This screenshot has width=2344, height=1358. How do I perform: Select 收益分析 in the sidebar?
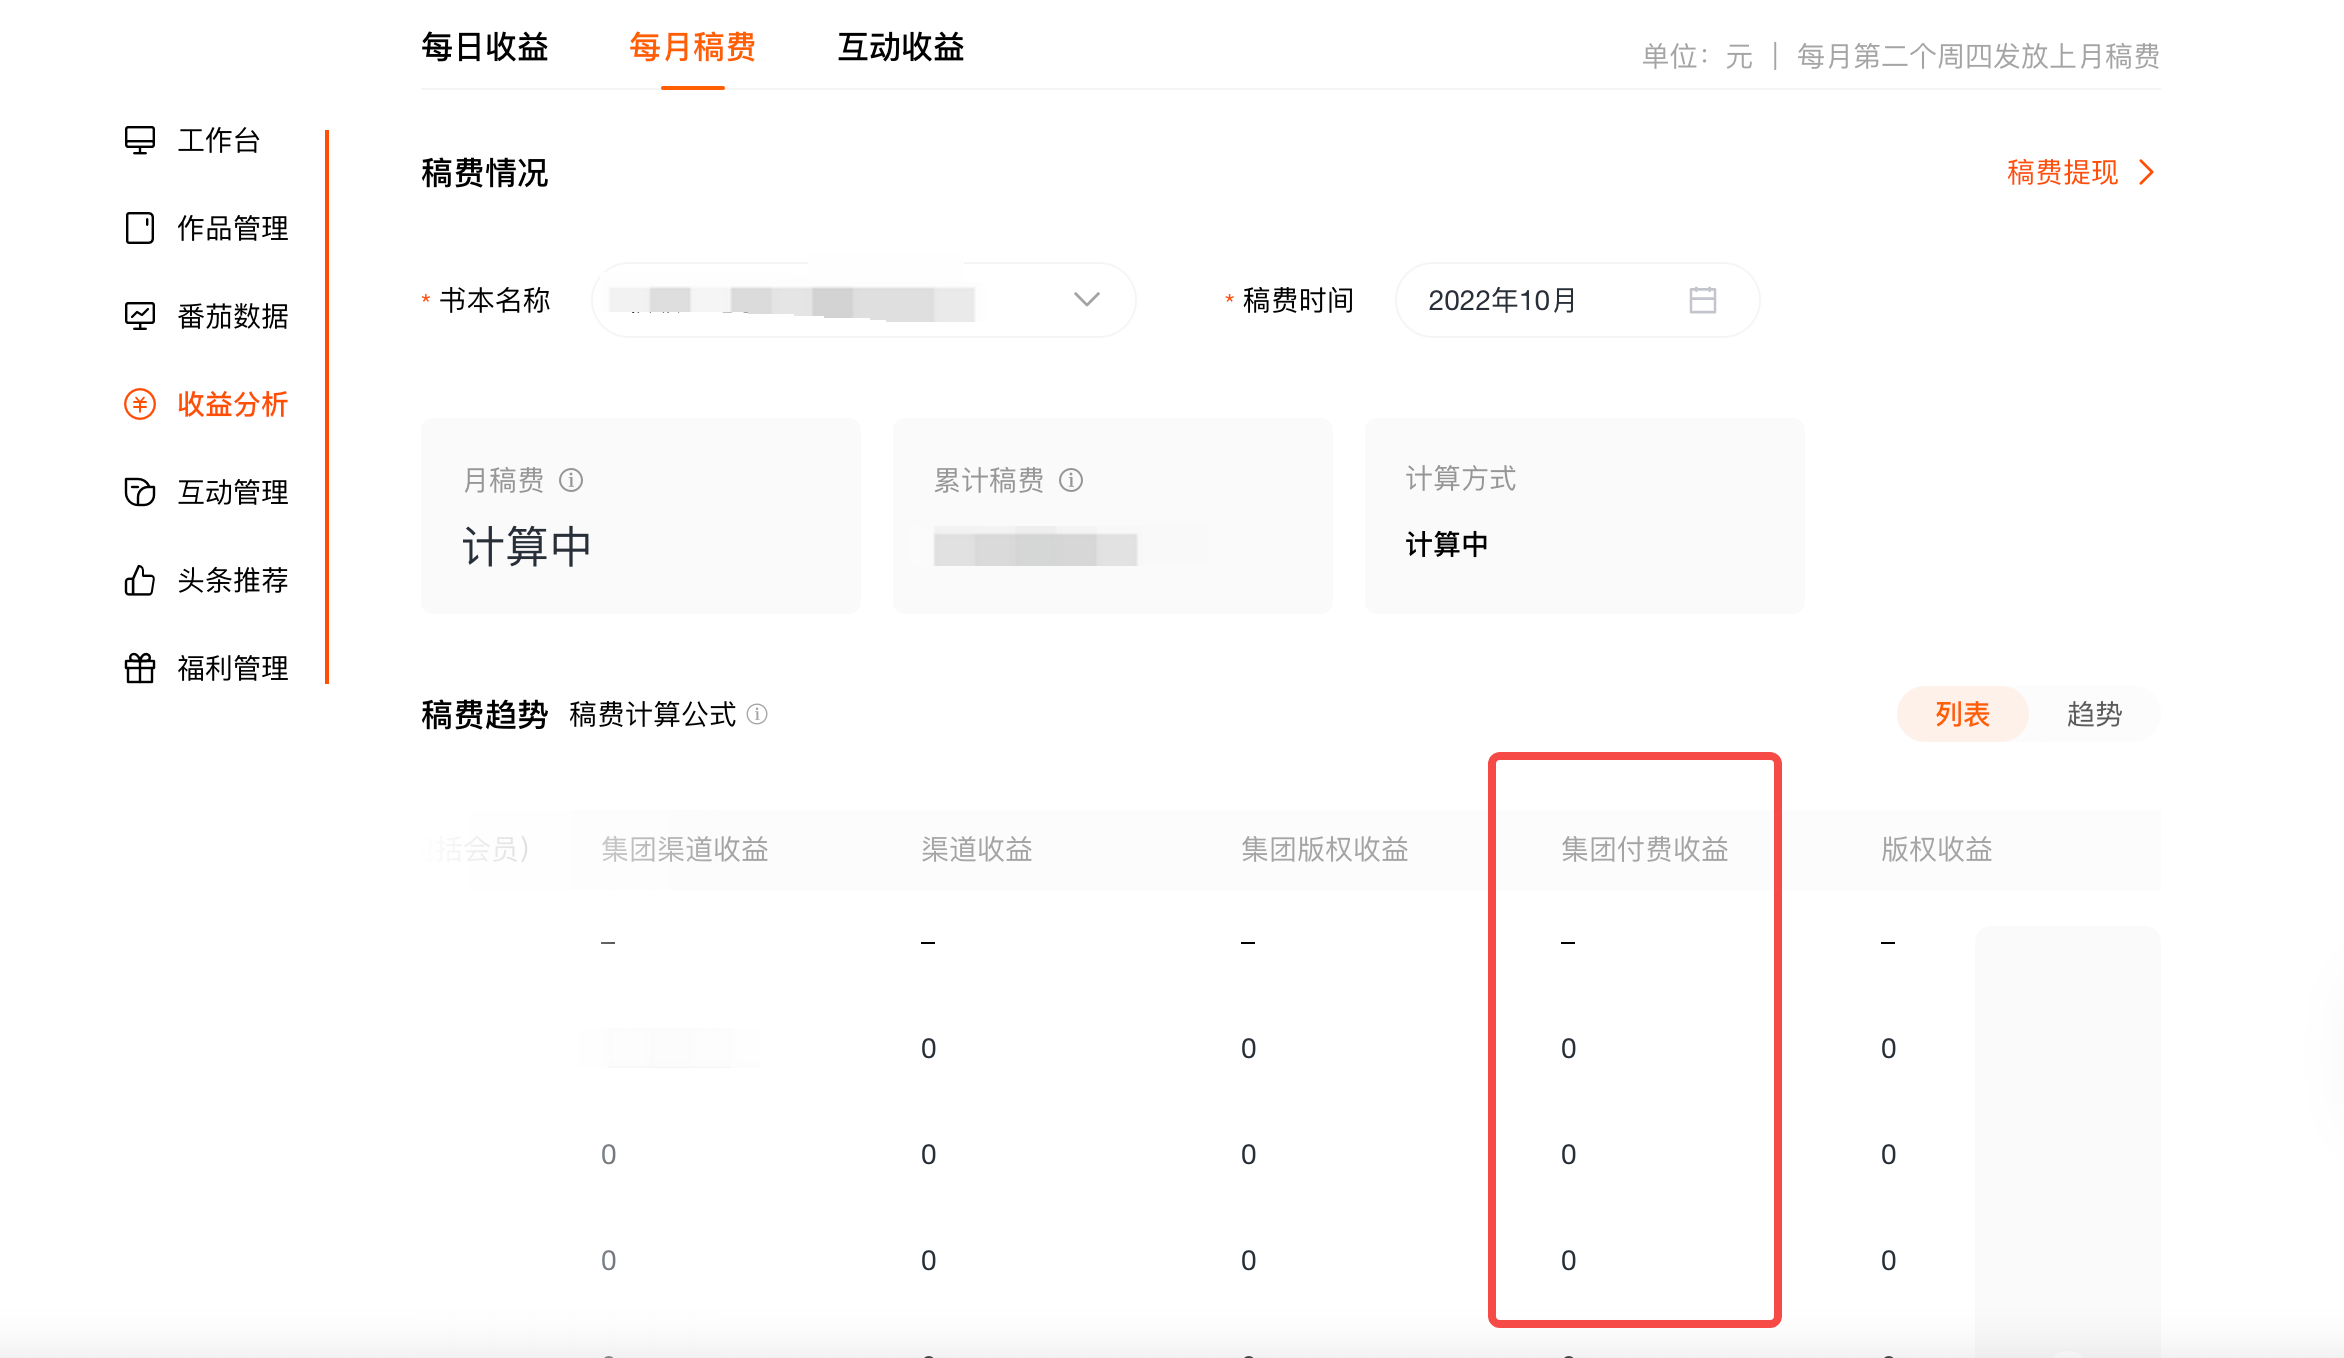click(232, 404)
